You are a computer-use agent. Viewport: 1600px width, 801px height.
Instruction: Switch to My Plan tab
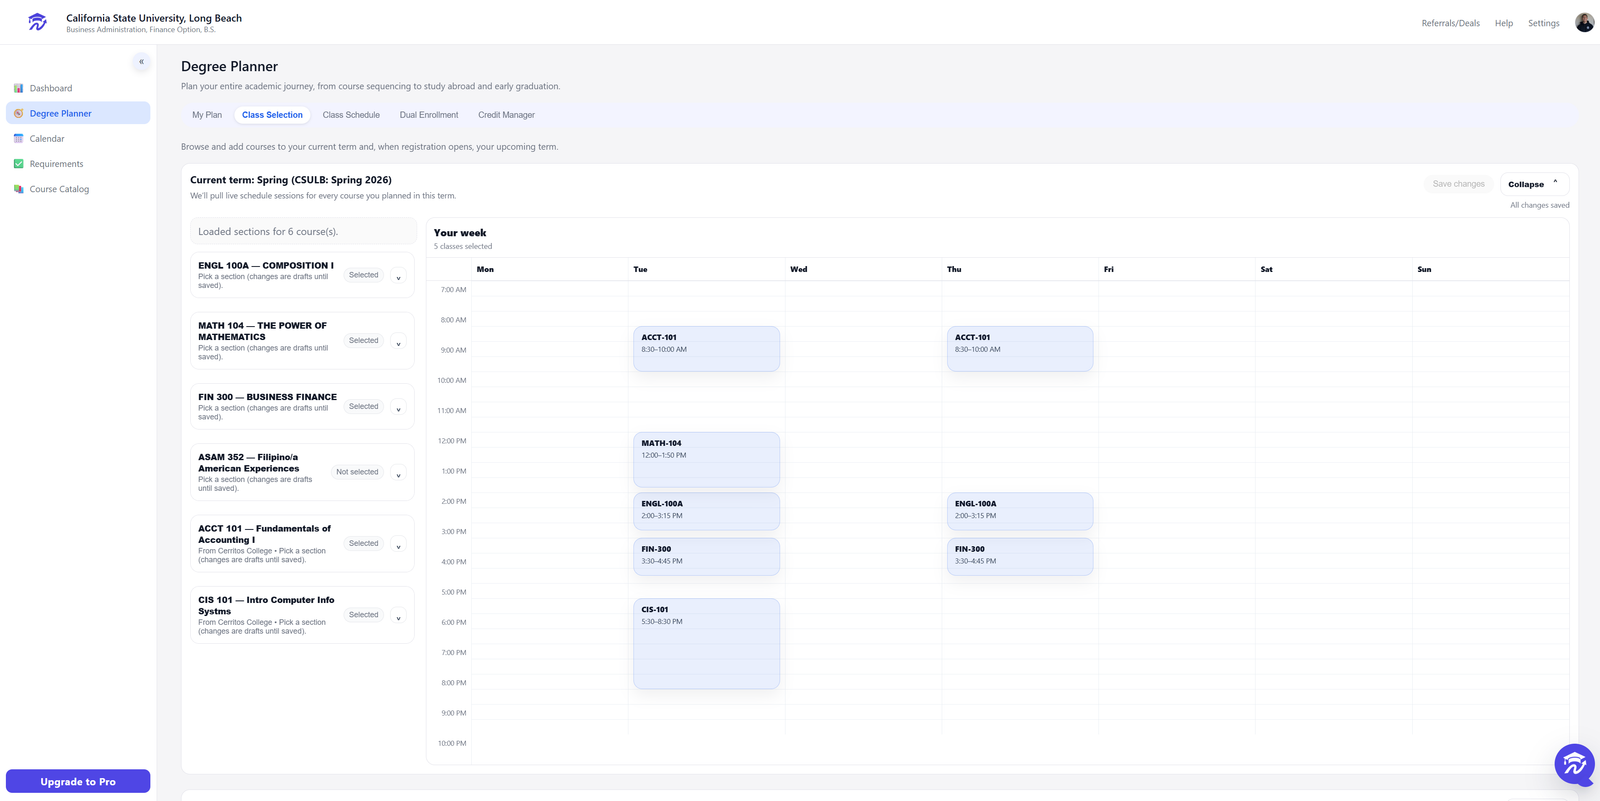(207, 115)
